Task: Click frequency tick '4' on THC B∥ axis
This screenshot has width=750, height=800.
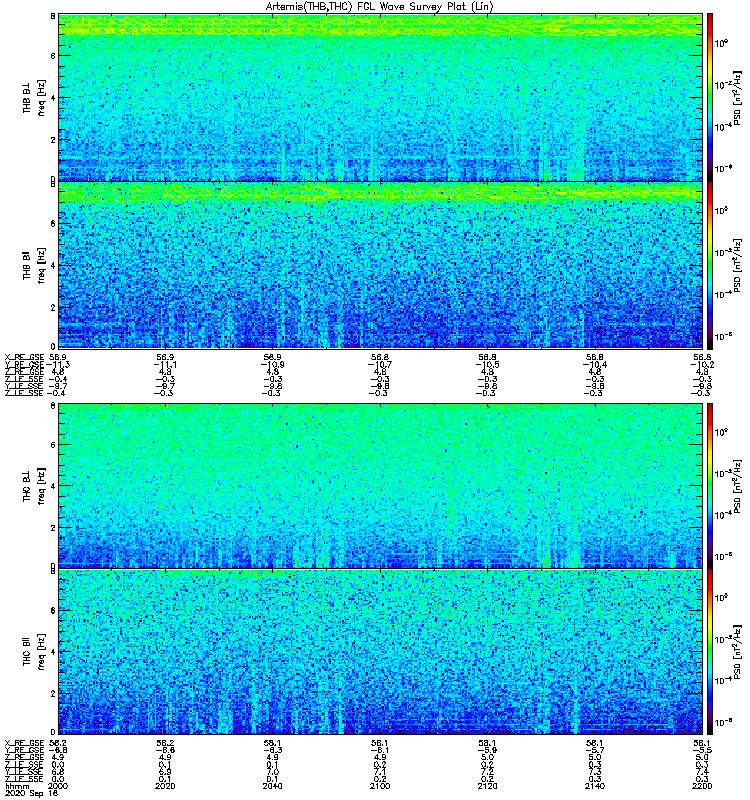Action: [53, 652]
